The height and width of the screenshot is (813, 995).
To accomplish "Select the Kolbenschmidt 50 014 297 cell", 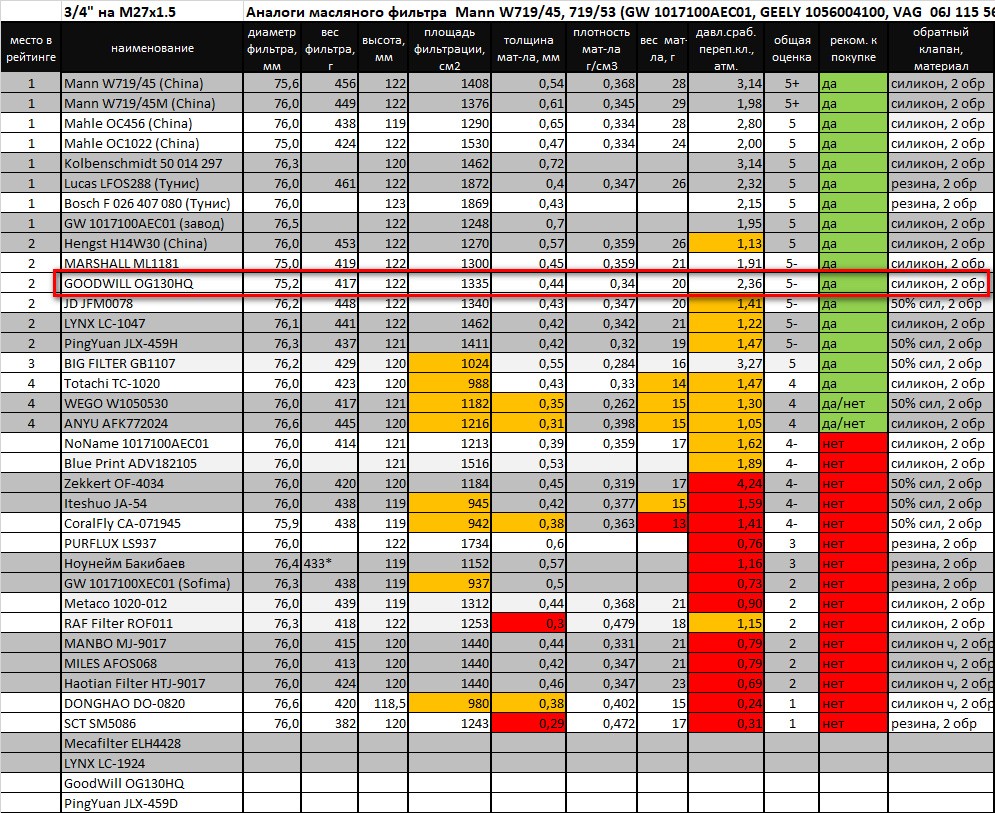I will tap(152, 163).
